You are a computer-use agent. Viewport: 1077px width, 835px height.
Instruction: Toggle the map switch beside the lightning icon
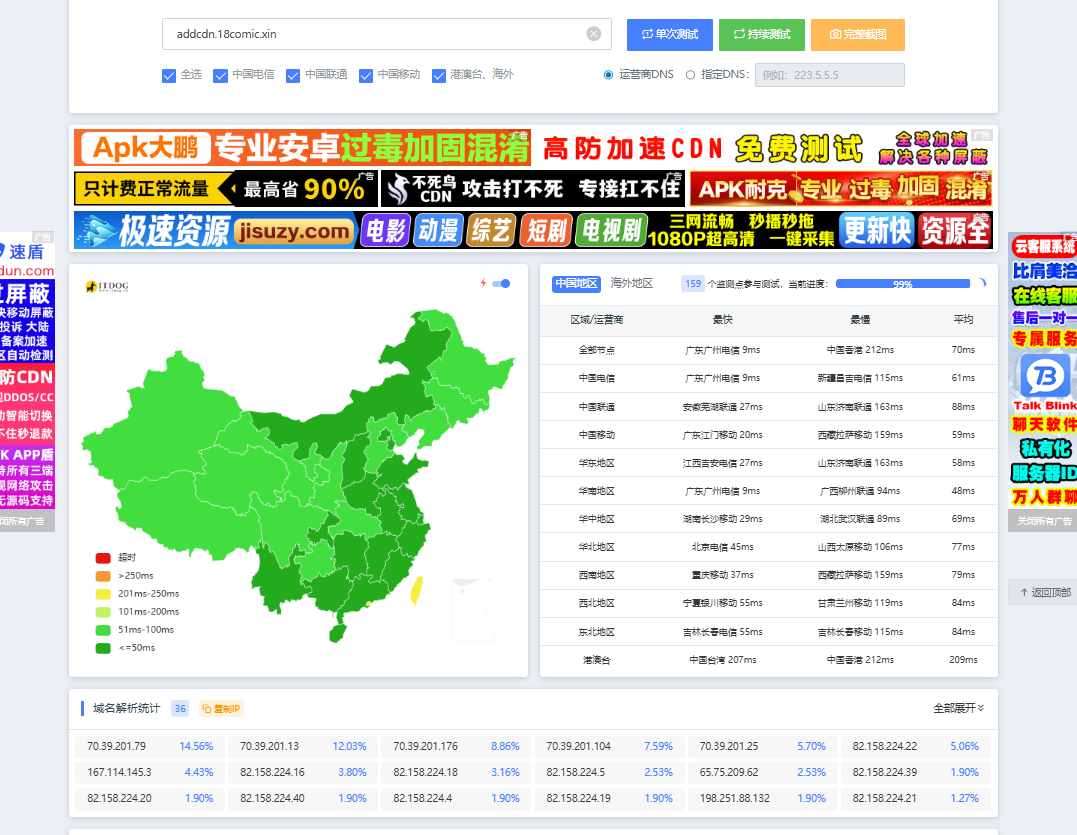[x=502, y=284]
